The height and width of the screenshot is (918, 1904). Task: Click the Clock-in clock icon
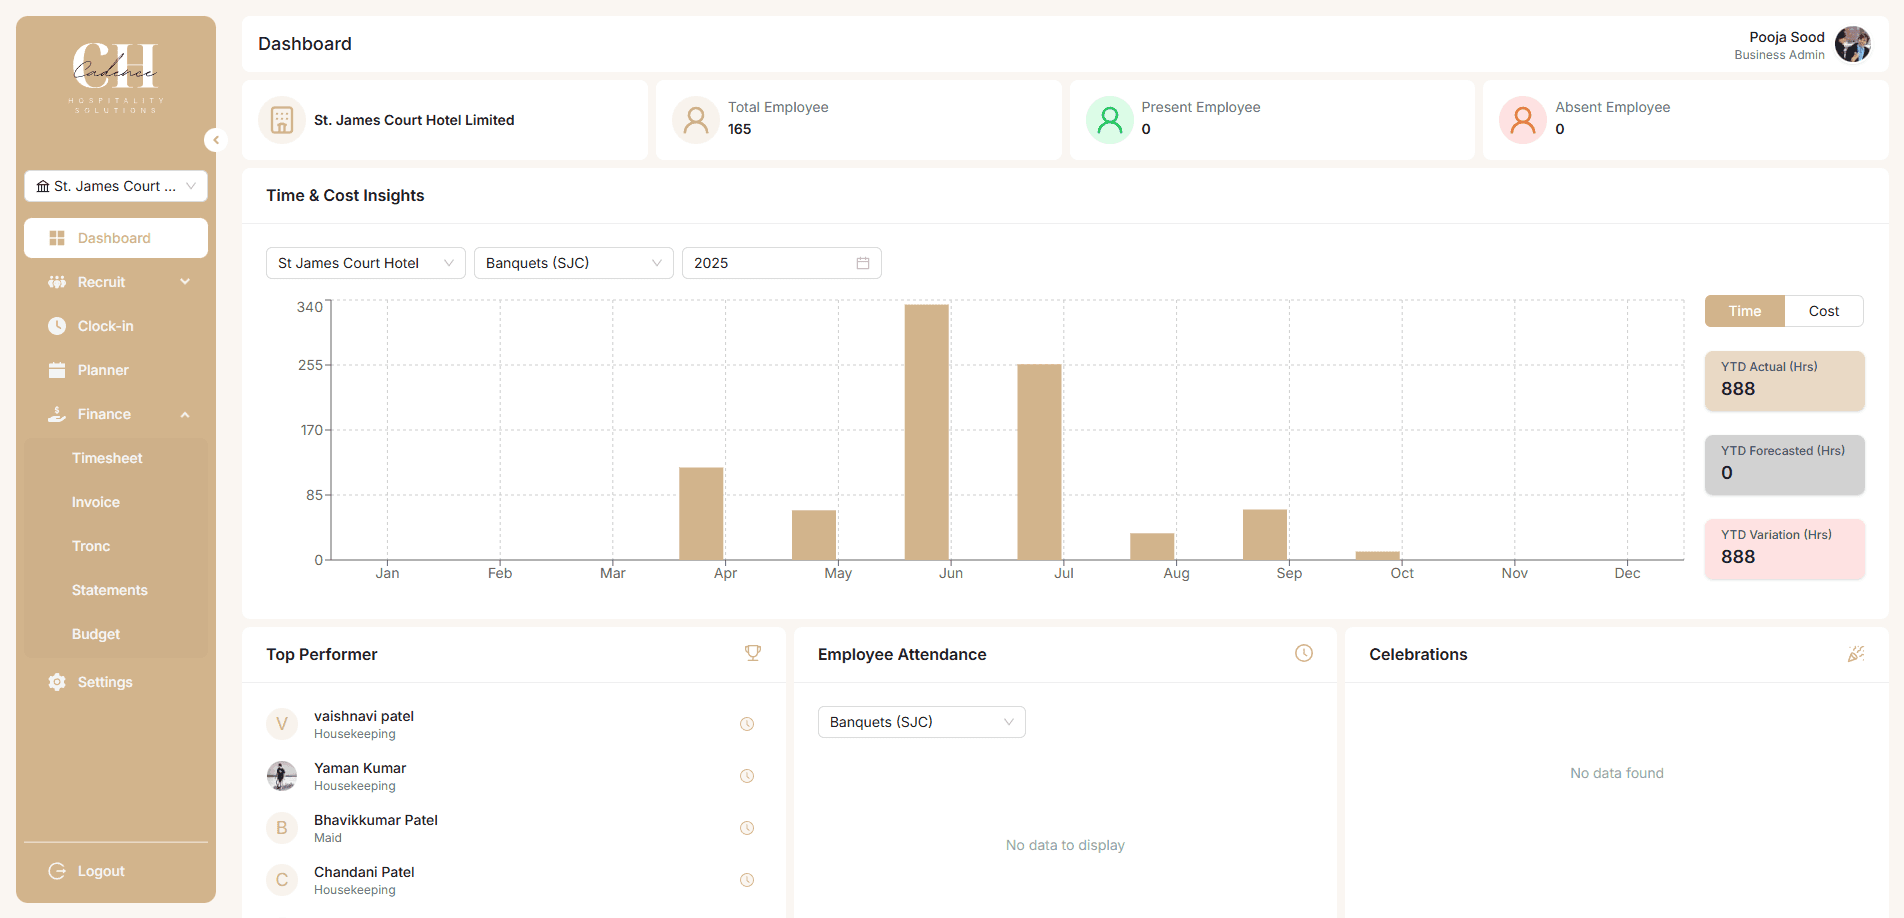[57, 326]
